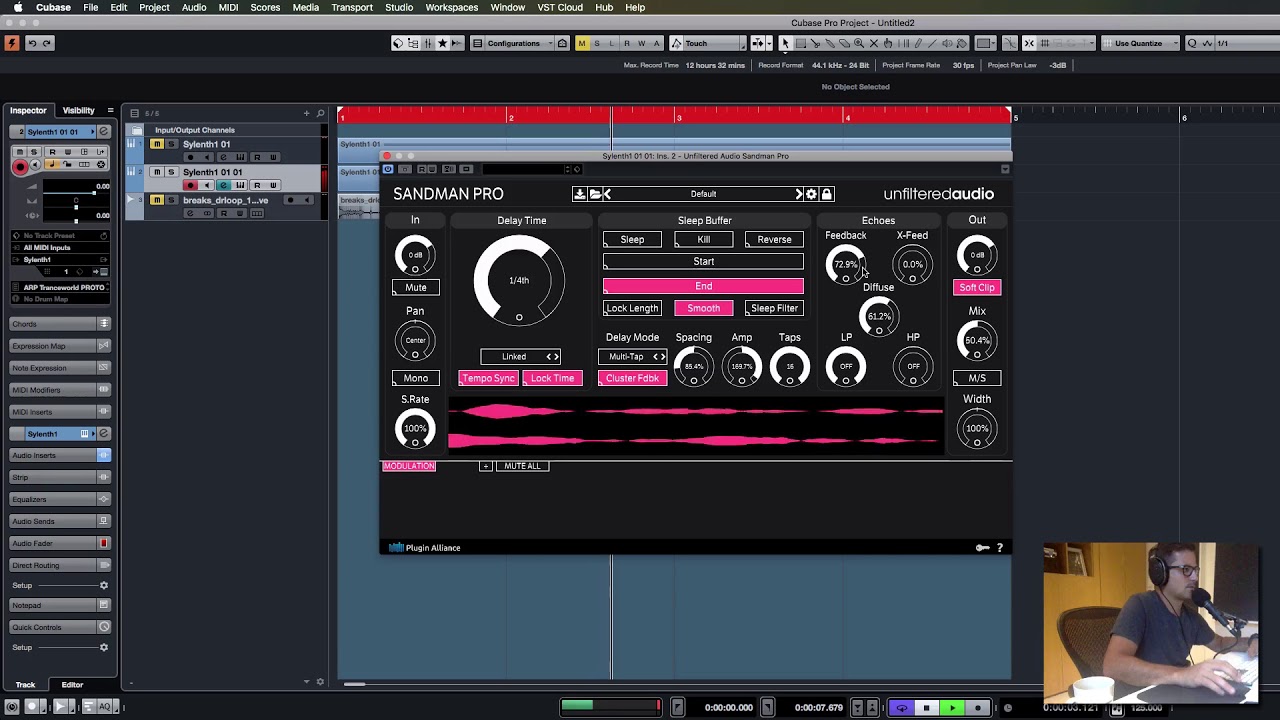Toggle Cluster Fdbk button
Image resolution: width=1280 pixels, height=720 pixels.
632,378
